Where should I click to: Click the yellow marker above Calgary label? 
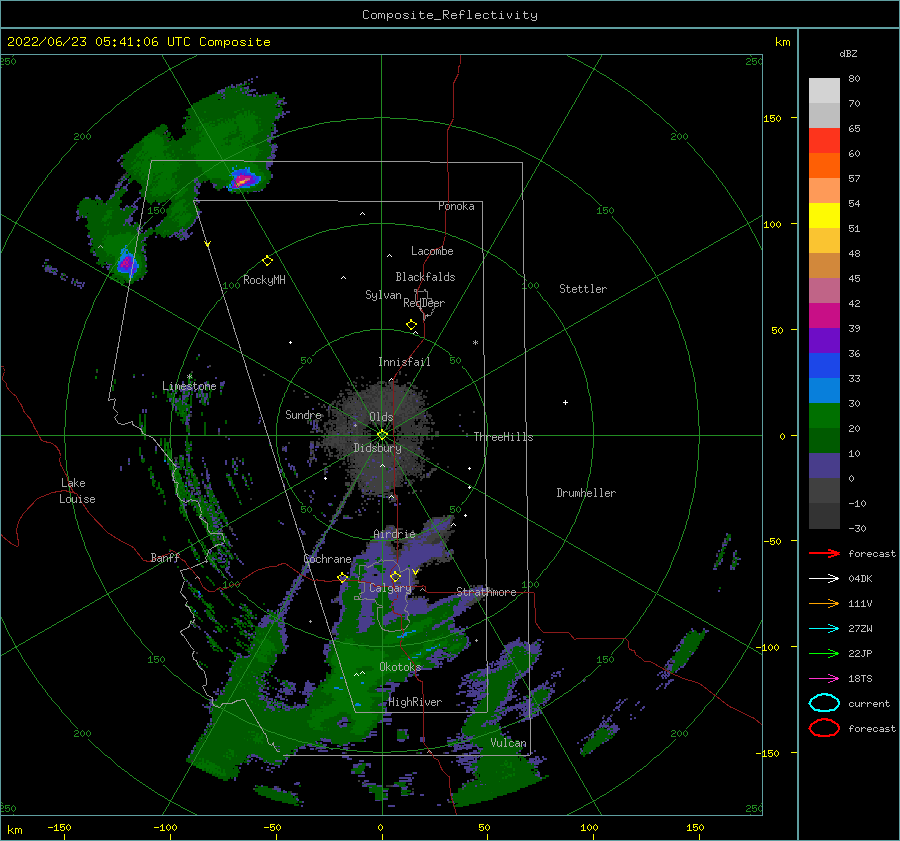click(395, 576)
